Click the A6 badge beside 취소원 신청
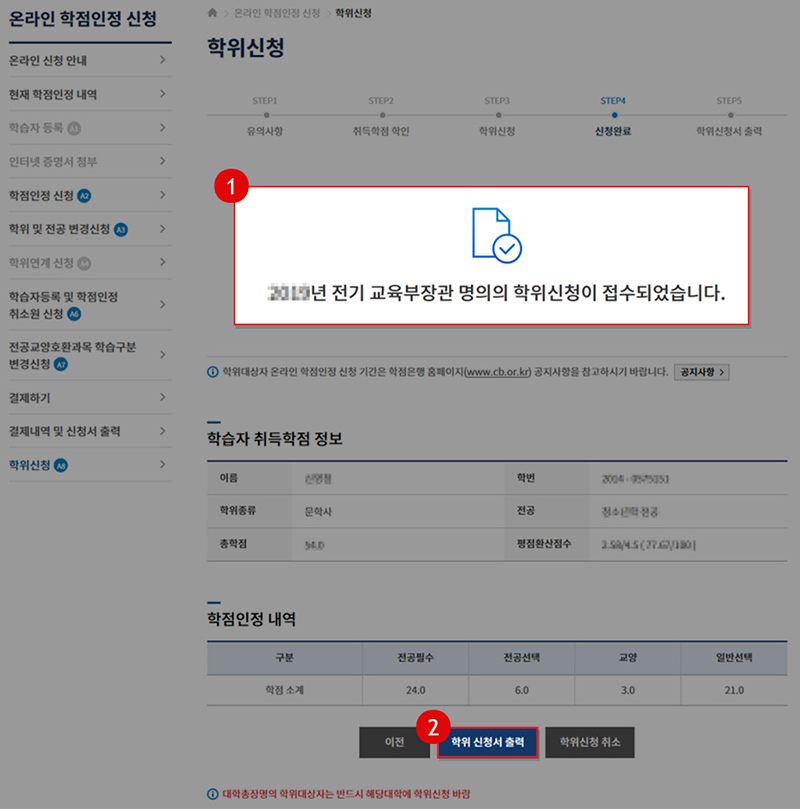 [x=74, y=313]
